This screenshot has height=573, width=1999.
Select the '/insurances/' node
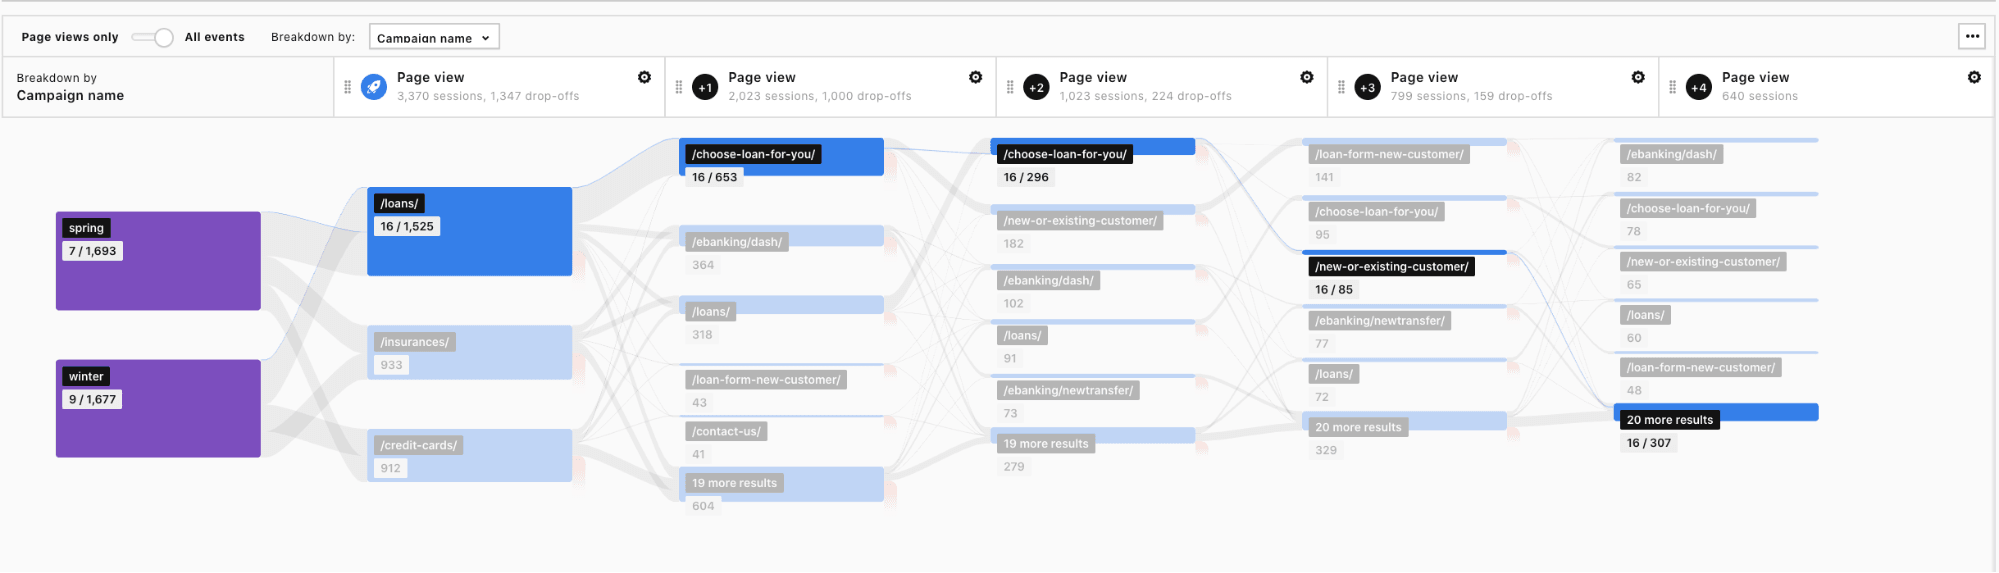coord(469,352)
